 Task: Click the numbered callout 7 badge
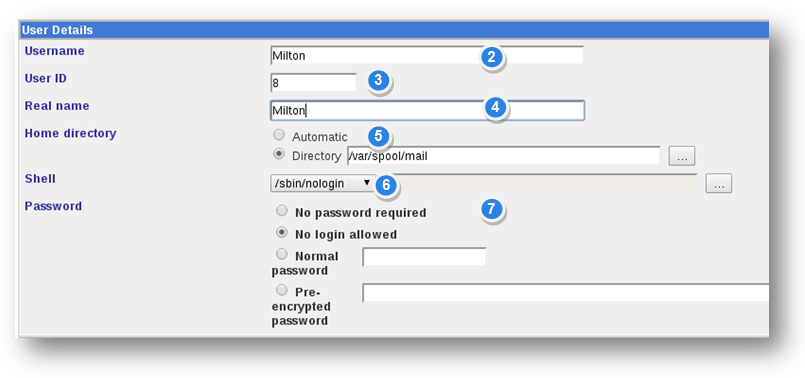[491, 209]
